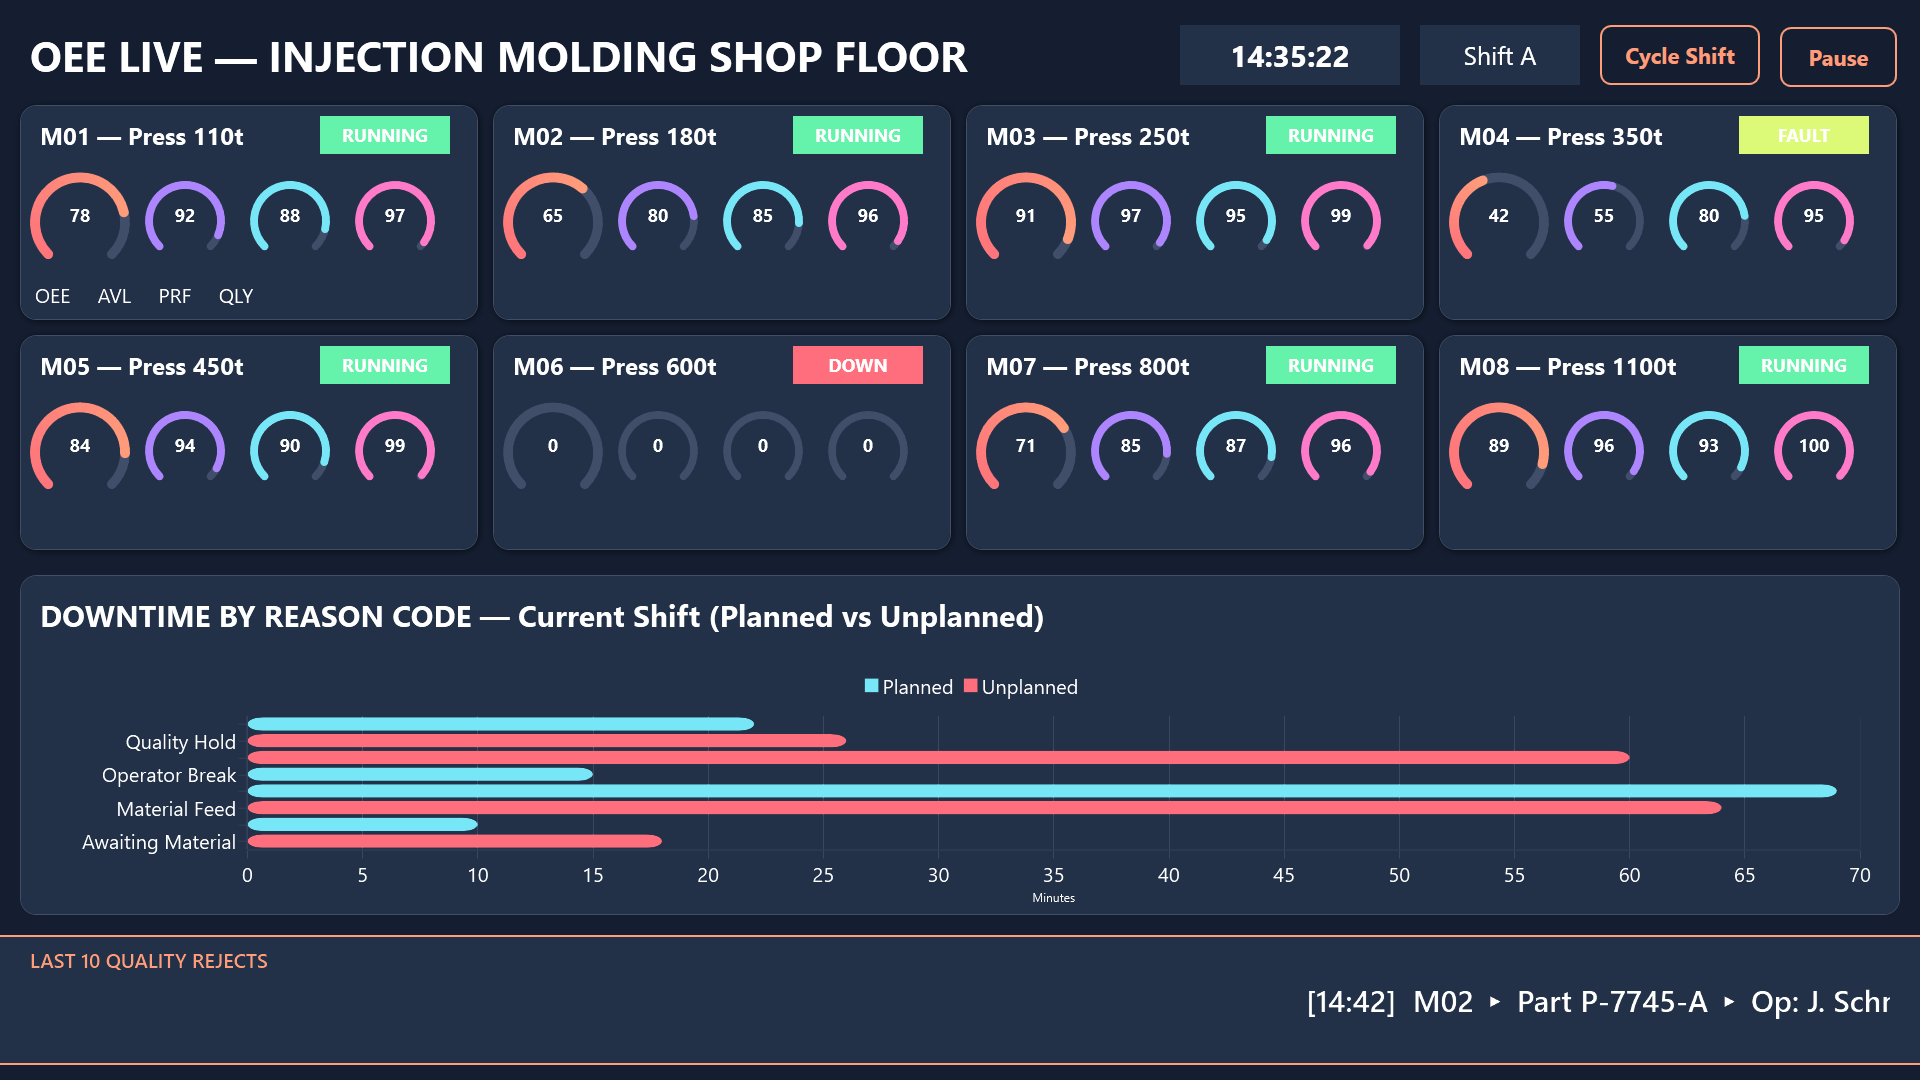
Task: Select M03 OEE gauge showing 91
Action: click(1026, 217)
